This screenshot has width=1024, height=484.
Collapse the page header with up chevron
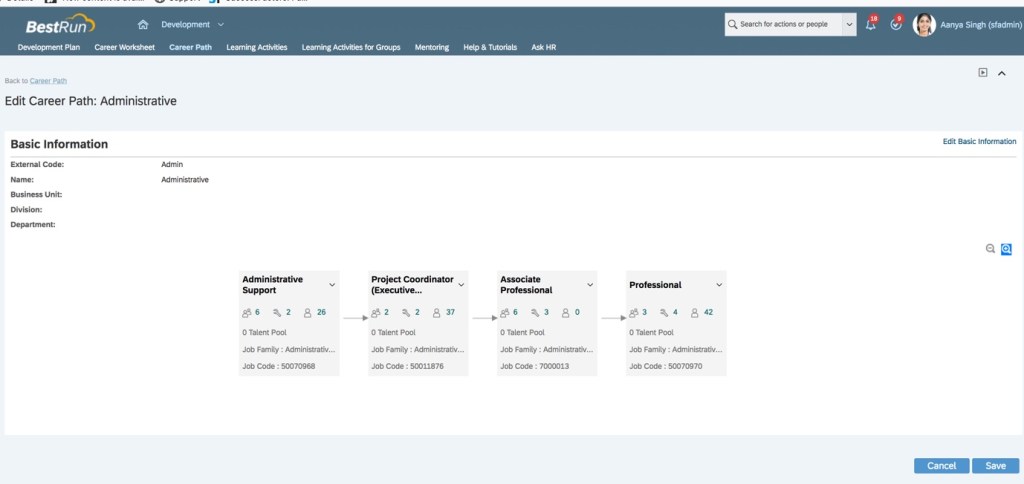(x=1002, y=72)
